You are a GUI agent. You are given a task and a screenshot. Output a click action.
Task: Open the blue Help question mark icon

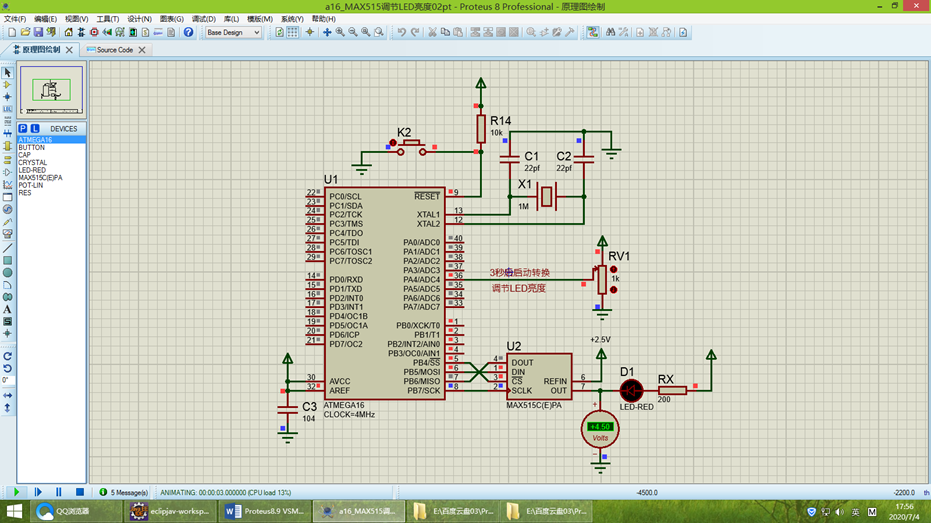[188, 33]
